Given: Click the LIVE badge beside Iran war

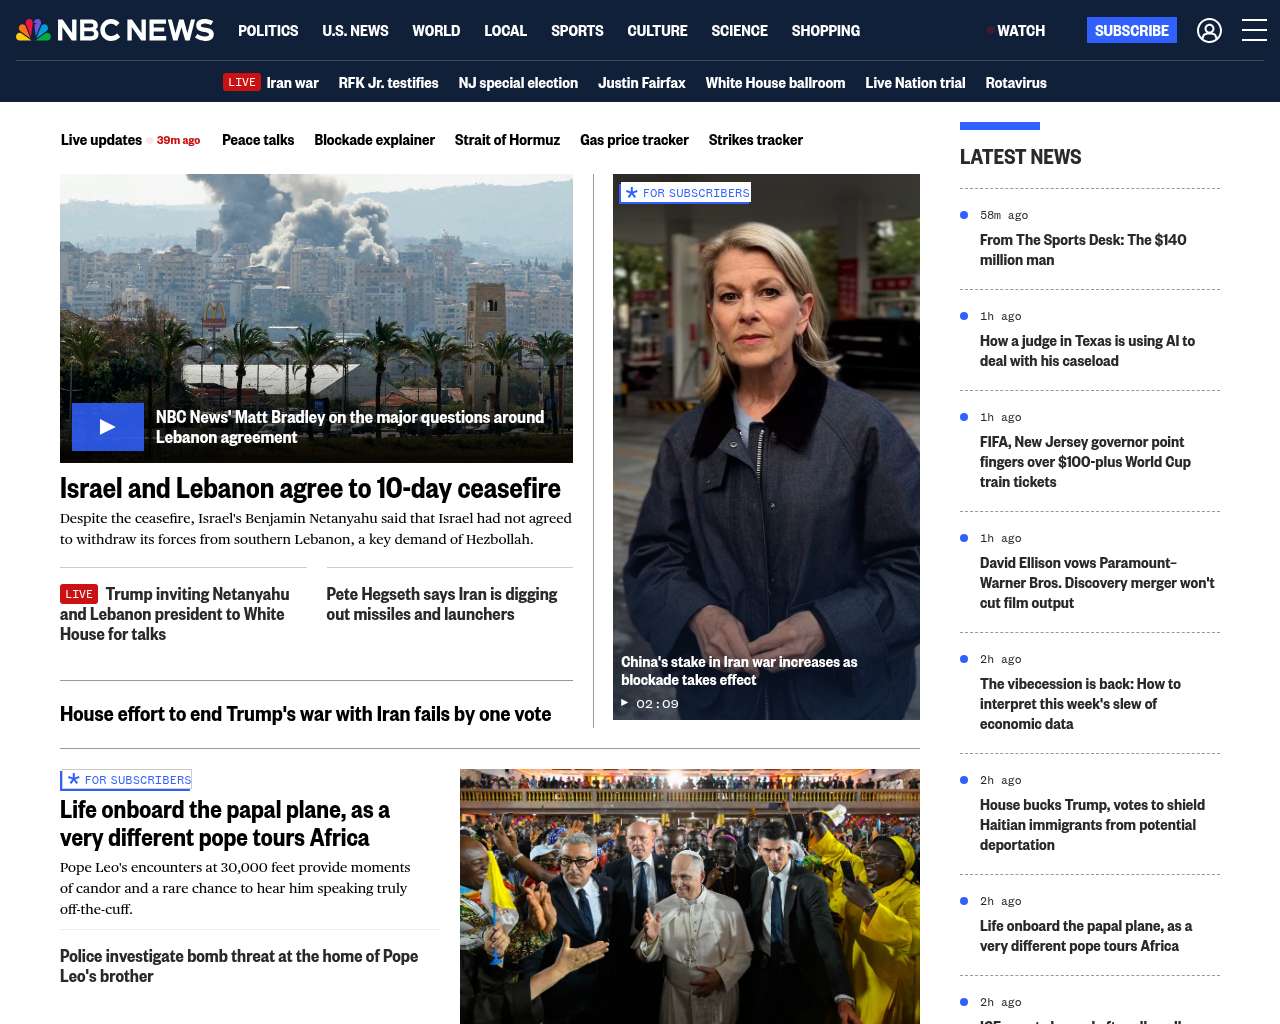Looking at the screenshot, I should [x=242, y=83].
